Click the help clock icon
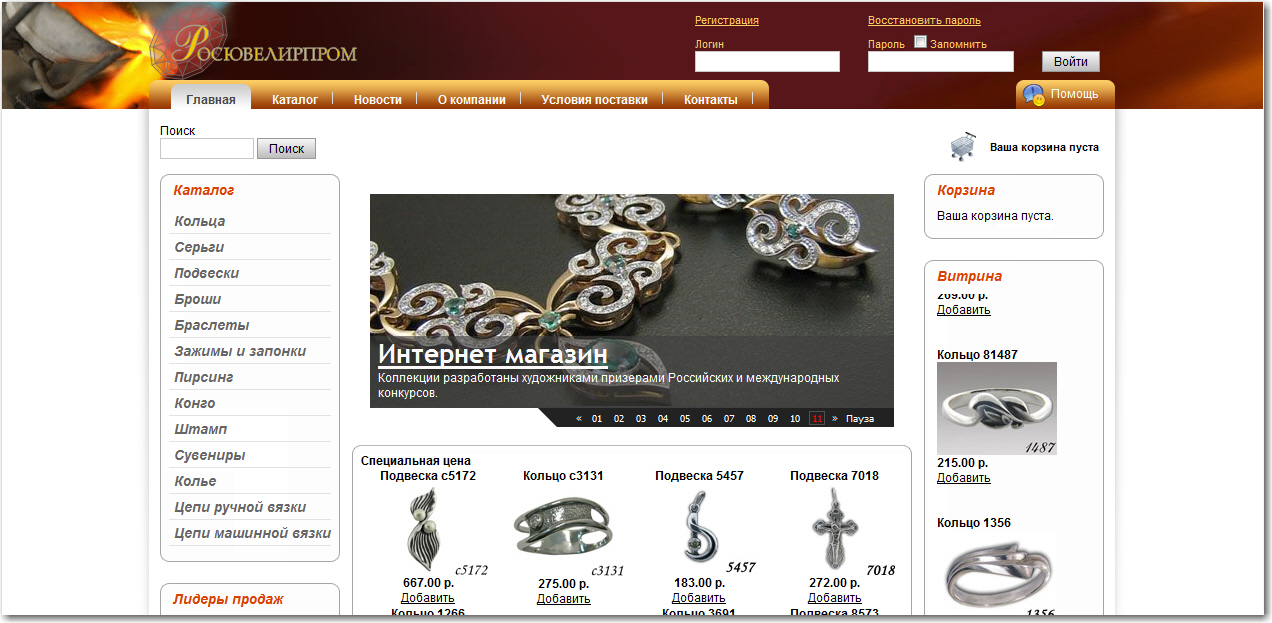 [x=1033, y=95]
